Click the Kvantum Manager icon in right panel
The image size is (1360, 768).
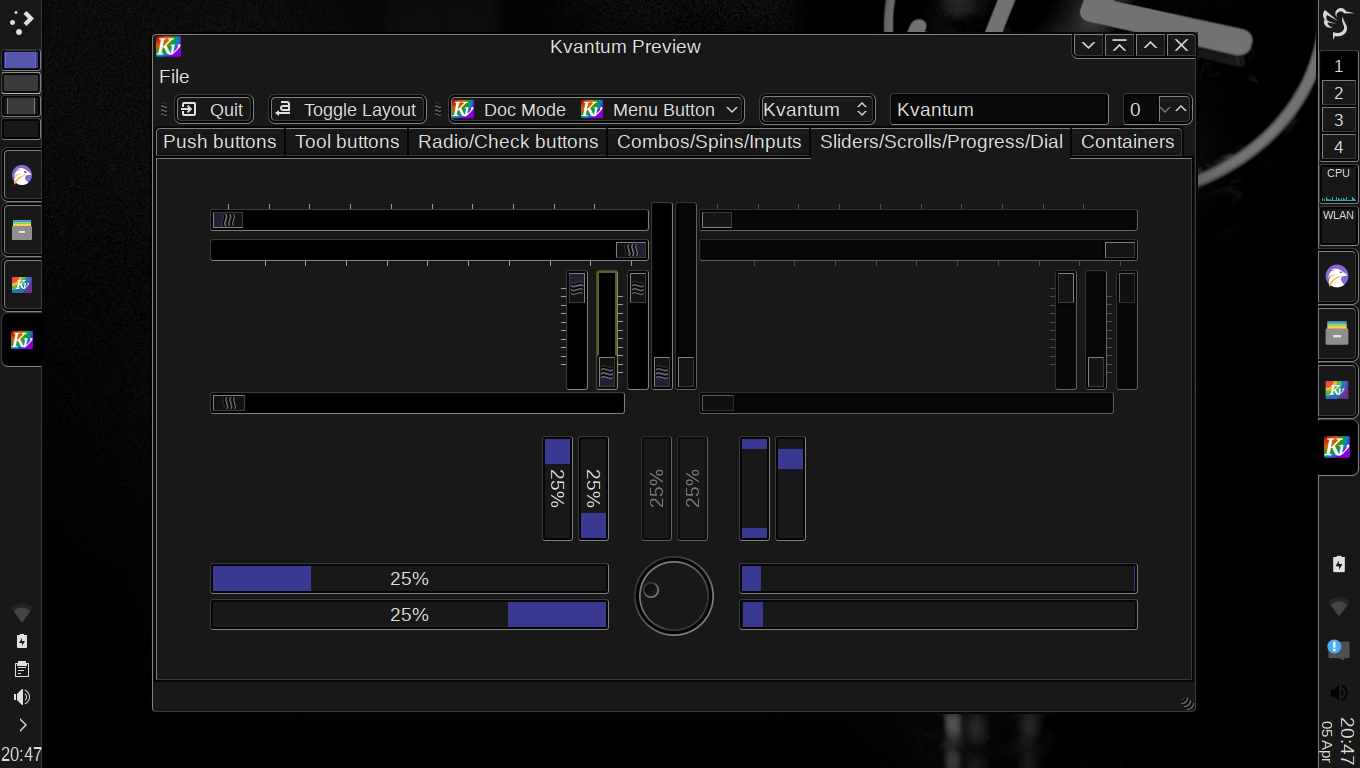click(1337, 390)
